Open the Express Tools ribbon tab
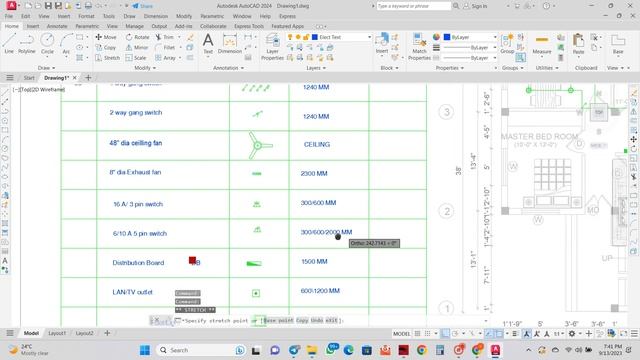640x360 pixels. [x=249, y=26]
